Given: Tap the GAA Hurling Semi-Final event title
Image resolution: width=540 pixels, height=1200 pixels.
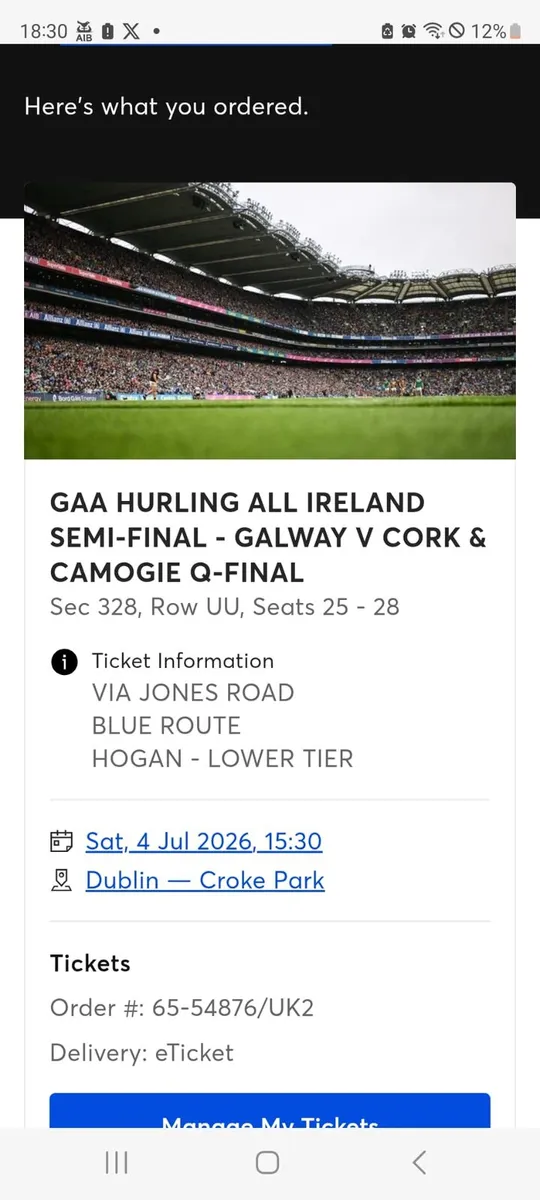Looking at the screenshot, I should click(269, 537).
